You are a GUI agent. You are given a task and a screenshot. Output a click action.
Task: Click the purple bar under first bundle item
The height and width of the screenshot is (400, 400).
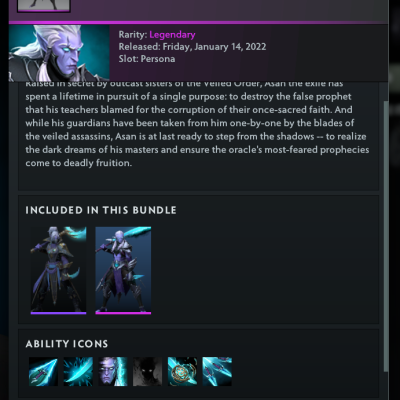[58, 313]
